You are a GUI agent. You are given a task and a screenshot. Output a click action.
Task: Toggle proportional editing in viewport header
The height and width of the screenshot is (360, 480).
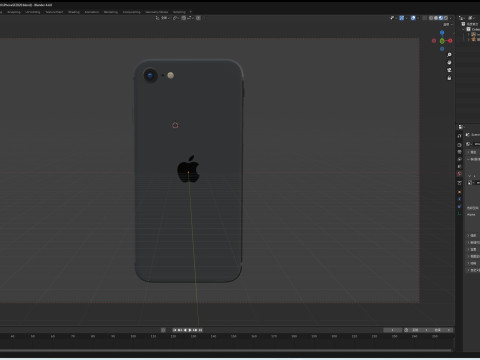198,18
